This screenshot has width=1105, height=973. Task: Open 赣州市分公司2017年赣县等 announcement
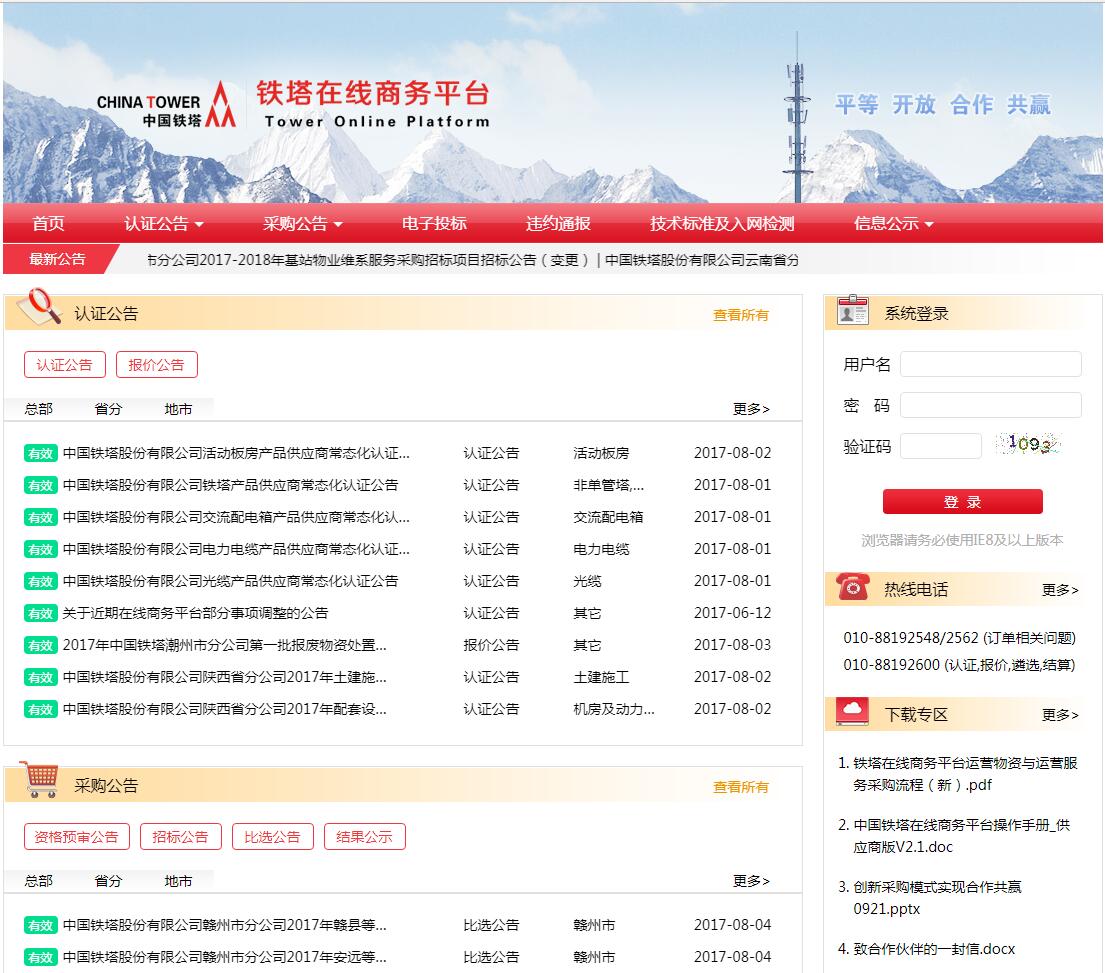[x=224, y=925]
